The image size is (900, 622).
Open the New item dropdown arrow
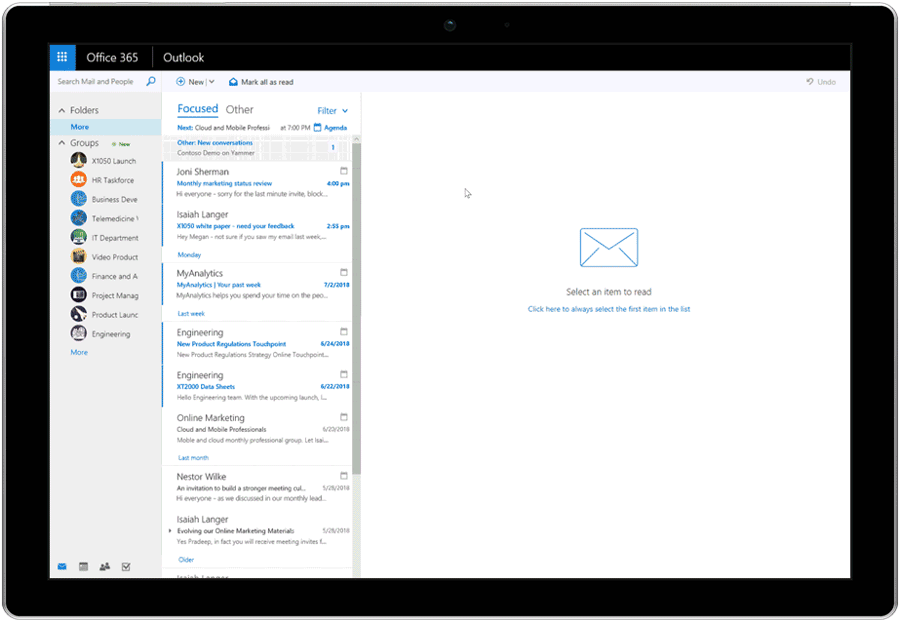coord(211,81)
